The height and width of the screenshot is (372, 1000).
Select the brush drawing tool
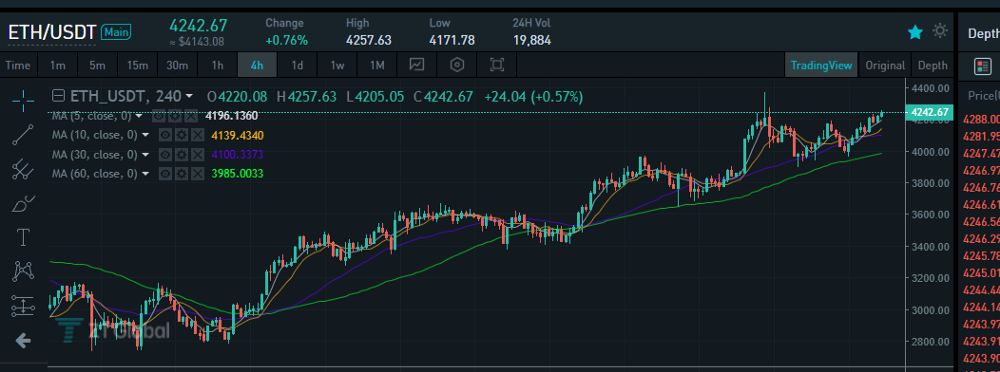tap(24, 204)
